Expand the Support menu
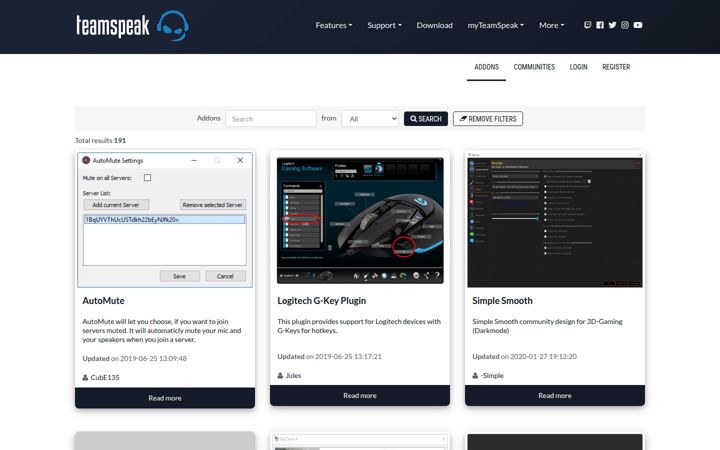The height and width of the screenshot is (450, 720). [x=384, y=25]
